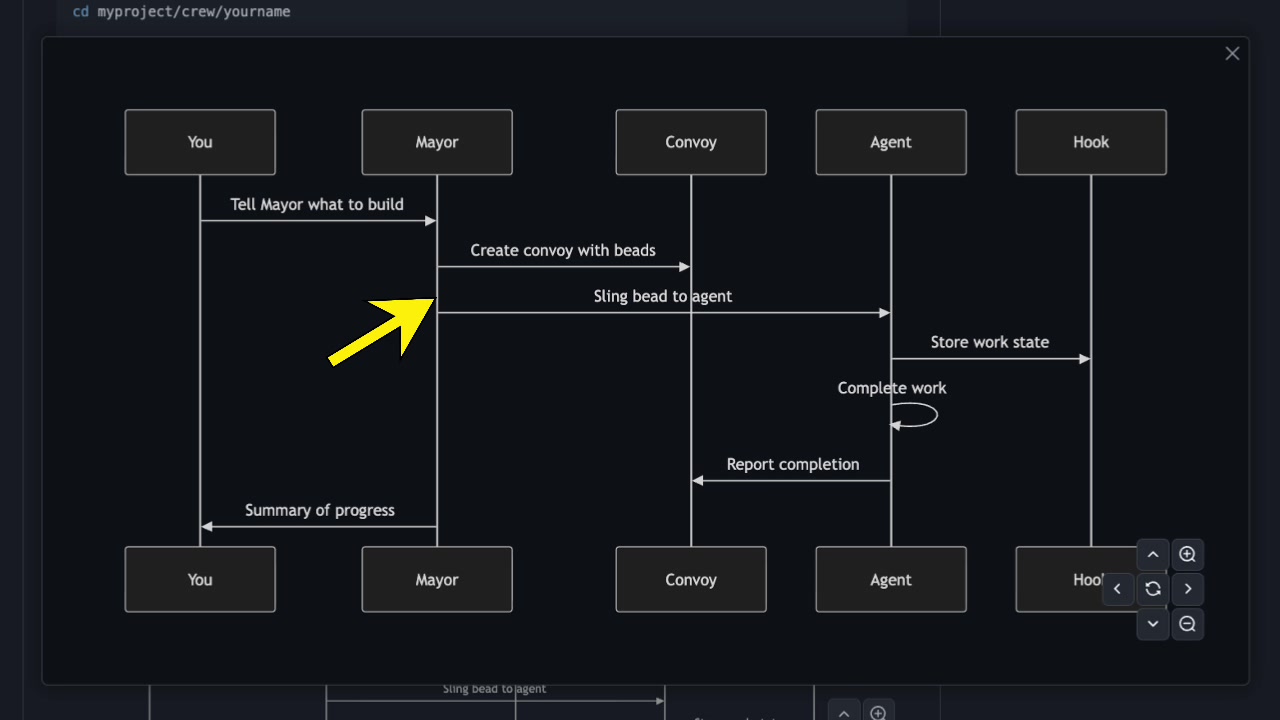This screenshot has width=1280, height=720.
Task: Click the 'Sling bead to agent' message label
Action: coord(662,296)
